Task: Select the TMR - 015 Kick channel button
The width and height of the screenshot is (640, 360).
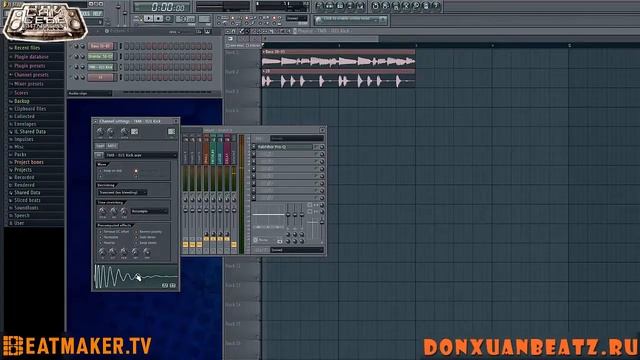Action: click(100, 67)
